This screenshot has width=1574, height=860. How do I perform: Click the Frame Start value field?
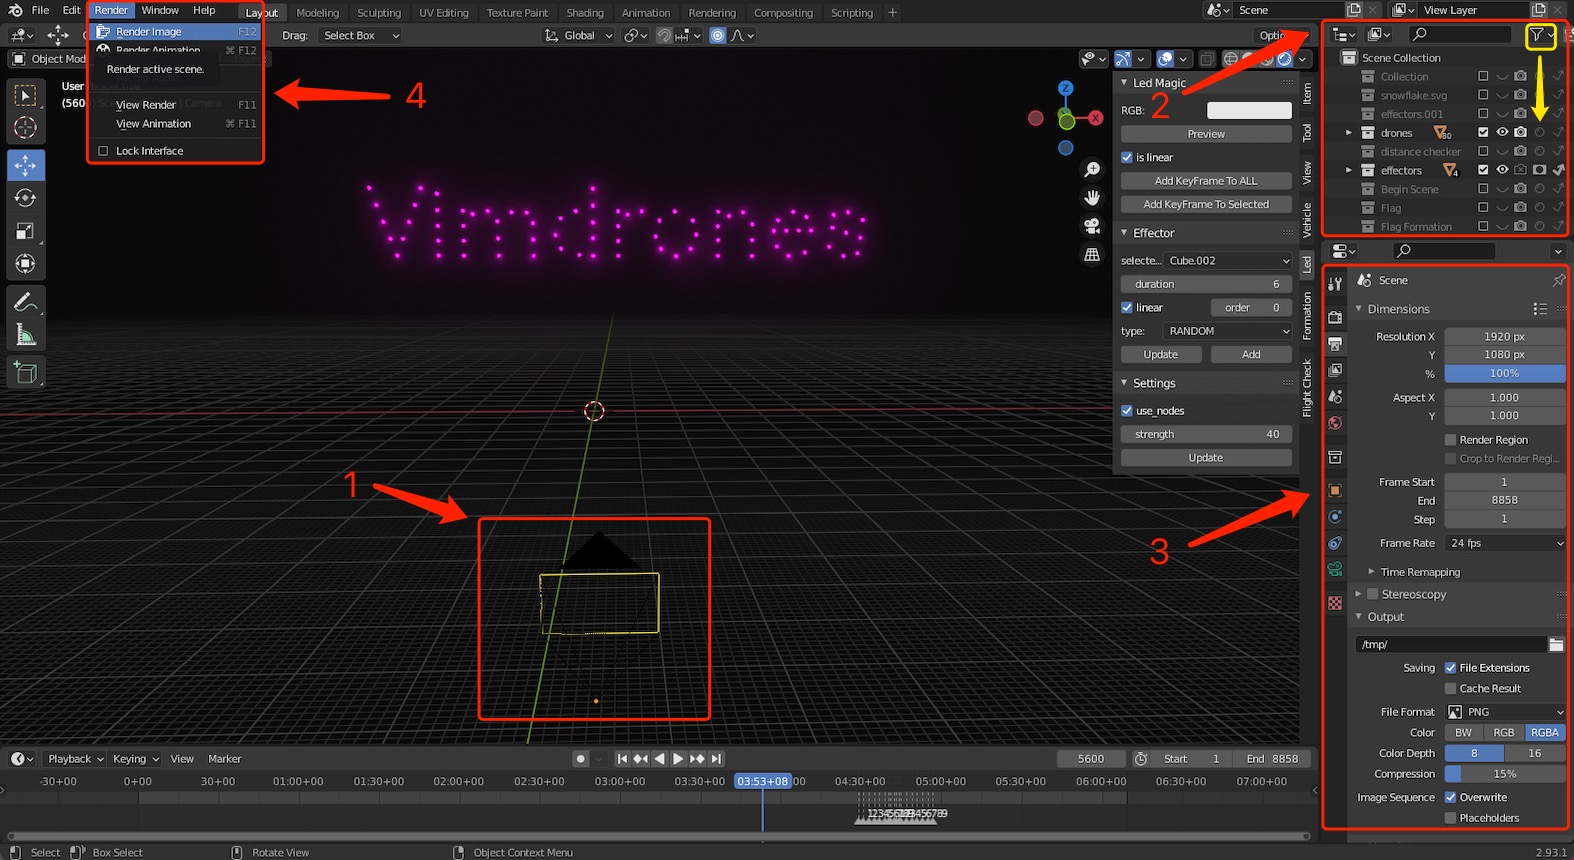1505,482
